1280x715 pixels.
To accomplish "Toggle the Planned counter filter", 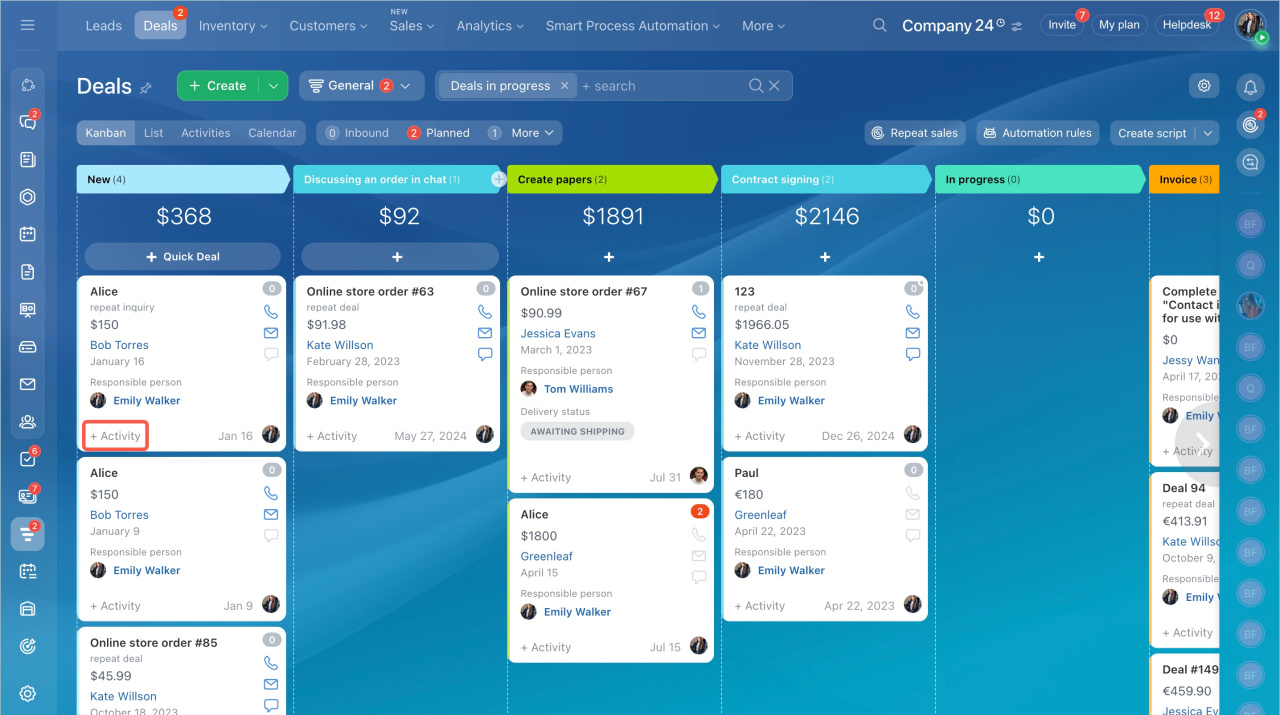I will (438, 133).
